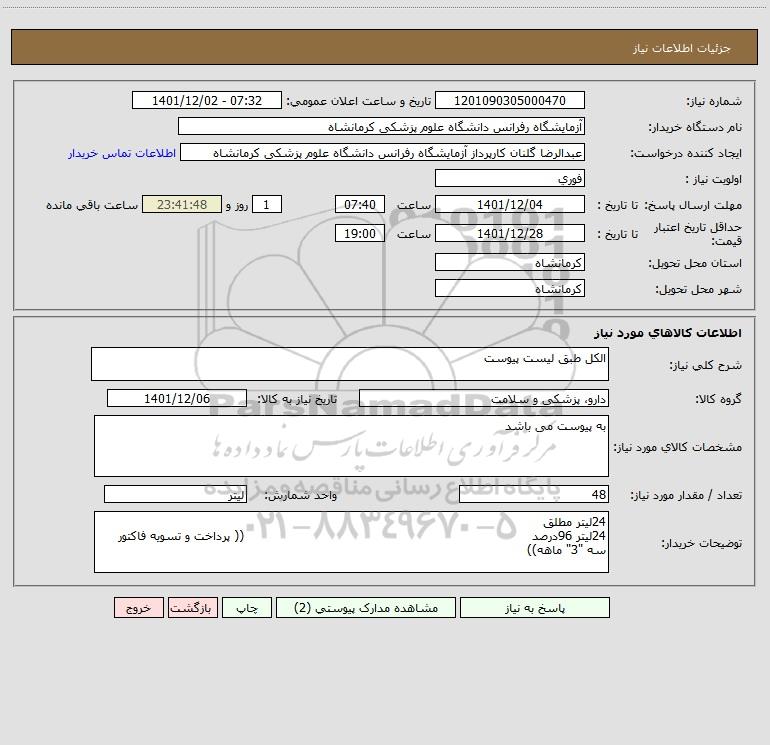Click the header 'جزئیات اطلاعات نیاز'
This screenshot has width=770, height=745.
(x=682, y=48)
